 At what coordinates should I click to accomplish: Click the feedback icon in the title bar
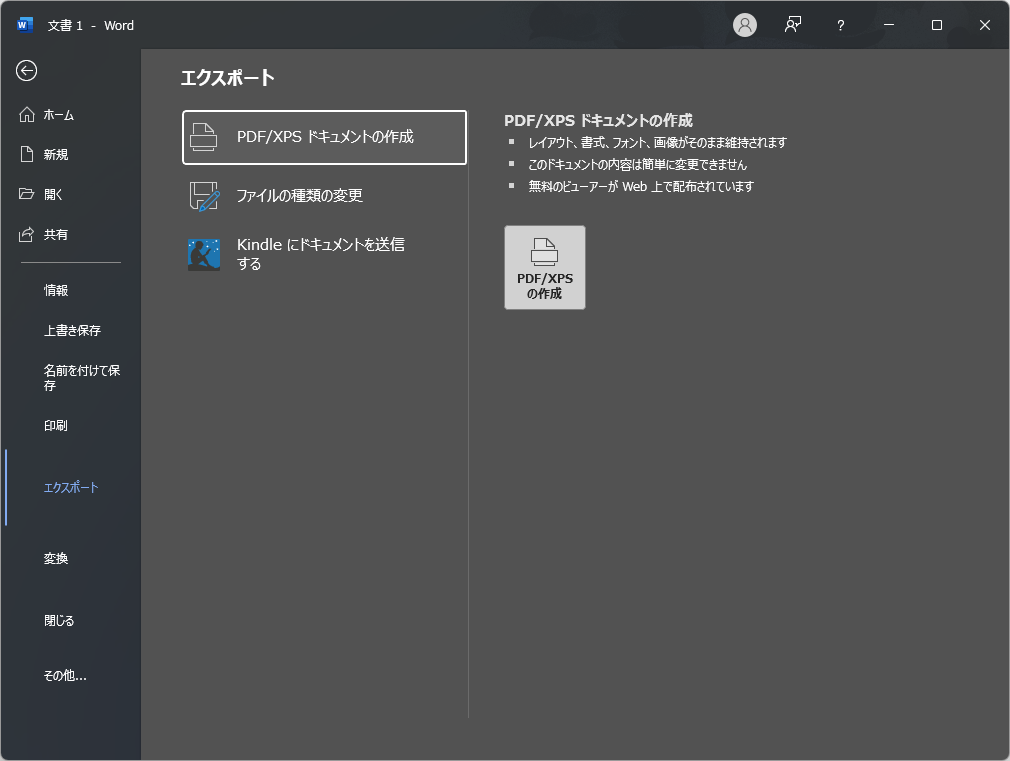[792, 25]
